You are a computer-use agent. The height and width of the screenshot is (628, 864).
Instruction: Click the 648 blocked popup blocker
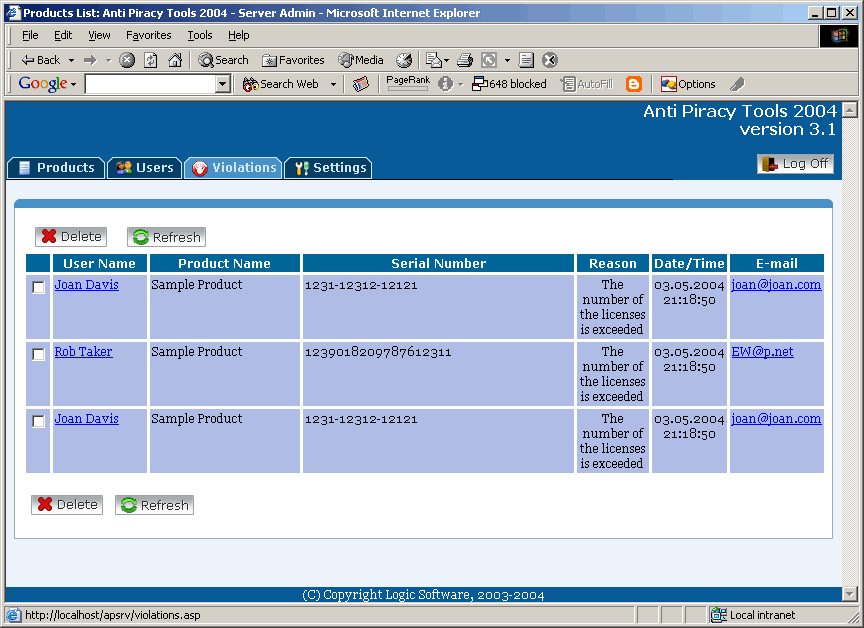tap(509, 84)
